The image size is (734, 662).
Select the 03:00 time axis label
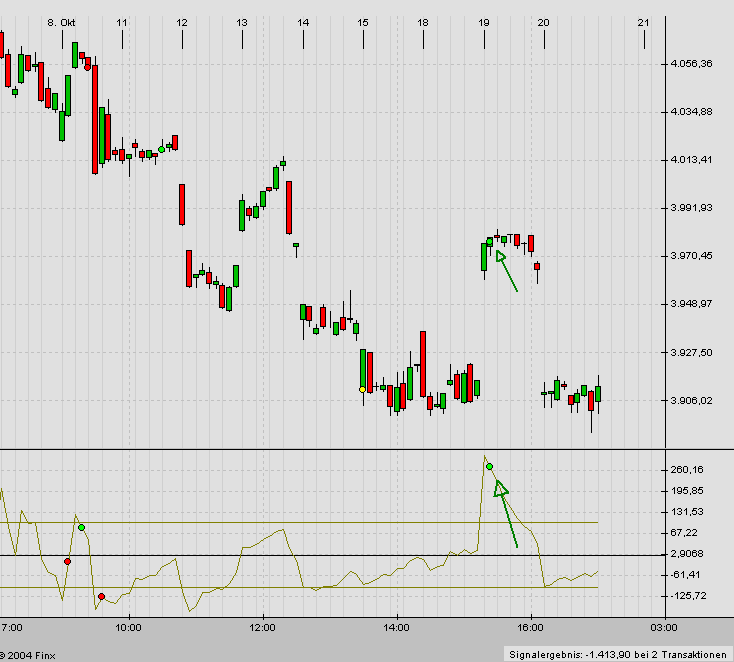click(664, 627)
